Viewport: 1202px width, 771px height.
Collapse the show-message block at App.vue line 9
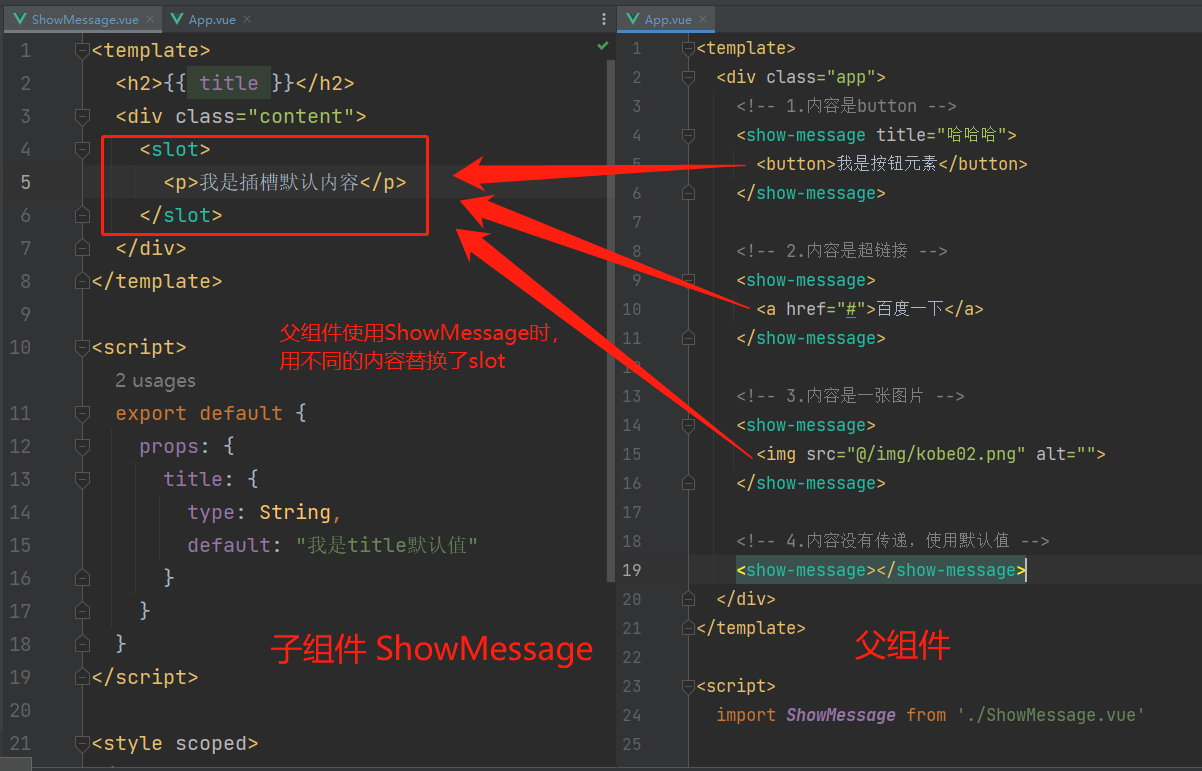(x=687, y=280)
